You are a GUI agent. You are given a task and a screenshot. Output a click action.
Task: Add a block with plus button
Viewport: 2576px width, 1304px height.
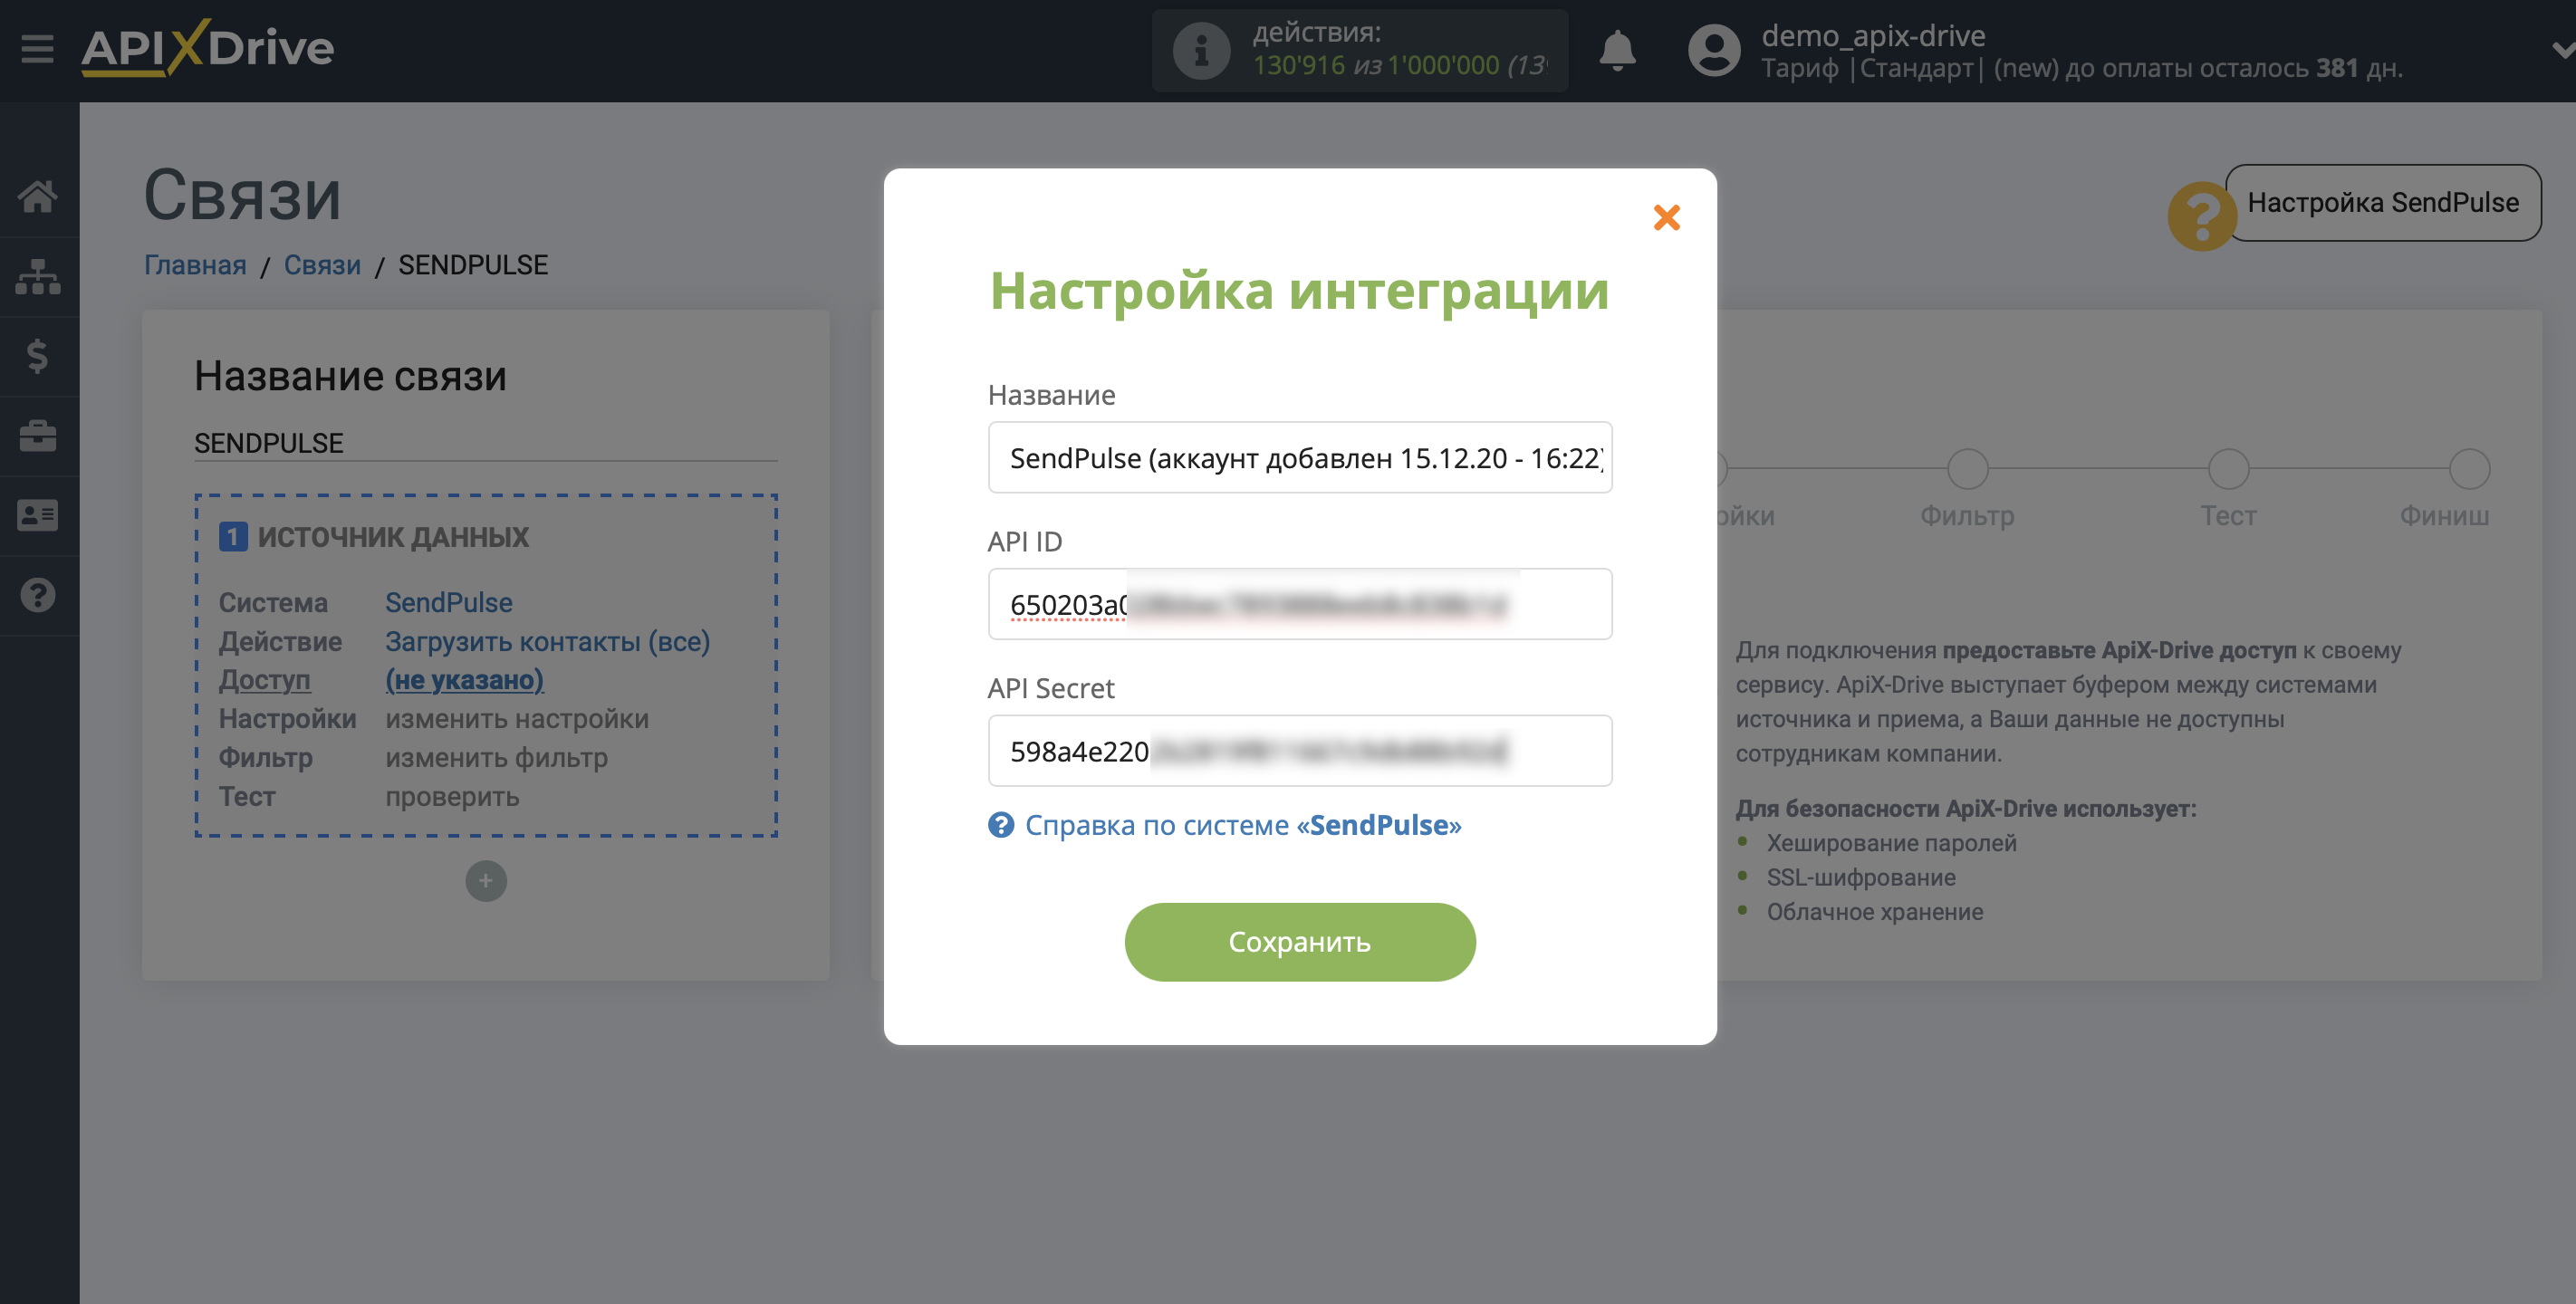pyautogui.click(x=486, y=881)
